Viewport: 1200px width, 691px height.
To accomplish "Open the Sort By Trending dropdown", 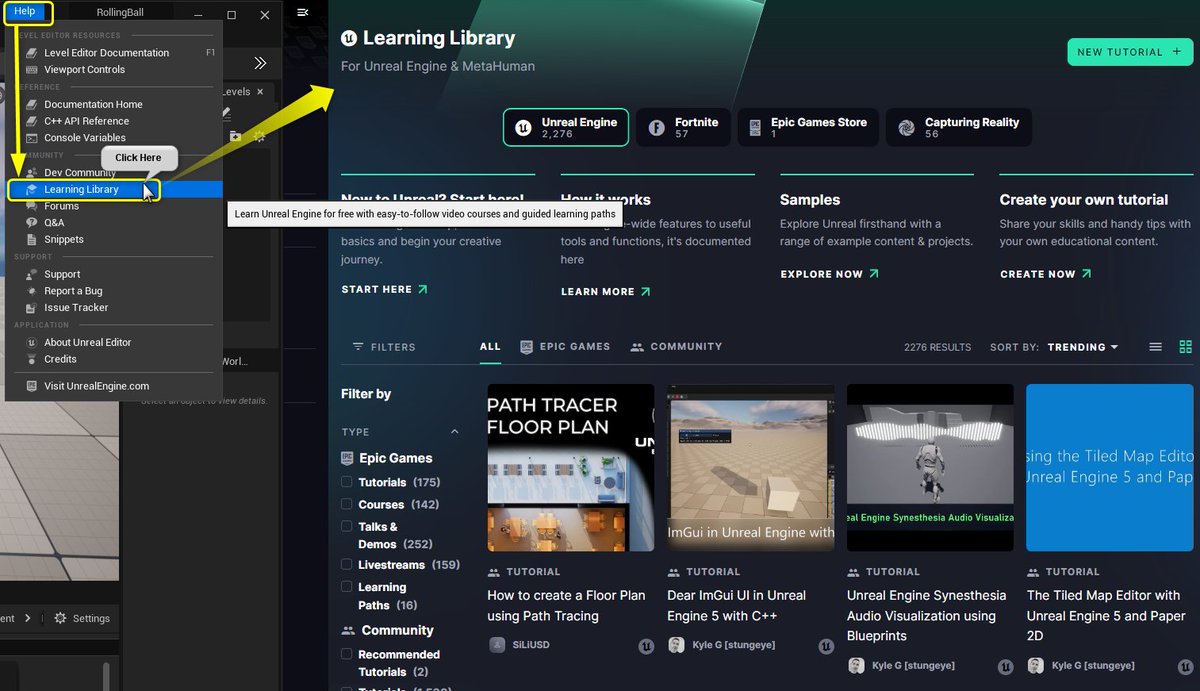I will pyautogui.click(x=1083, y=347).
